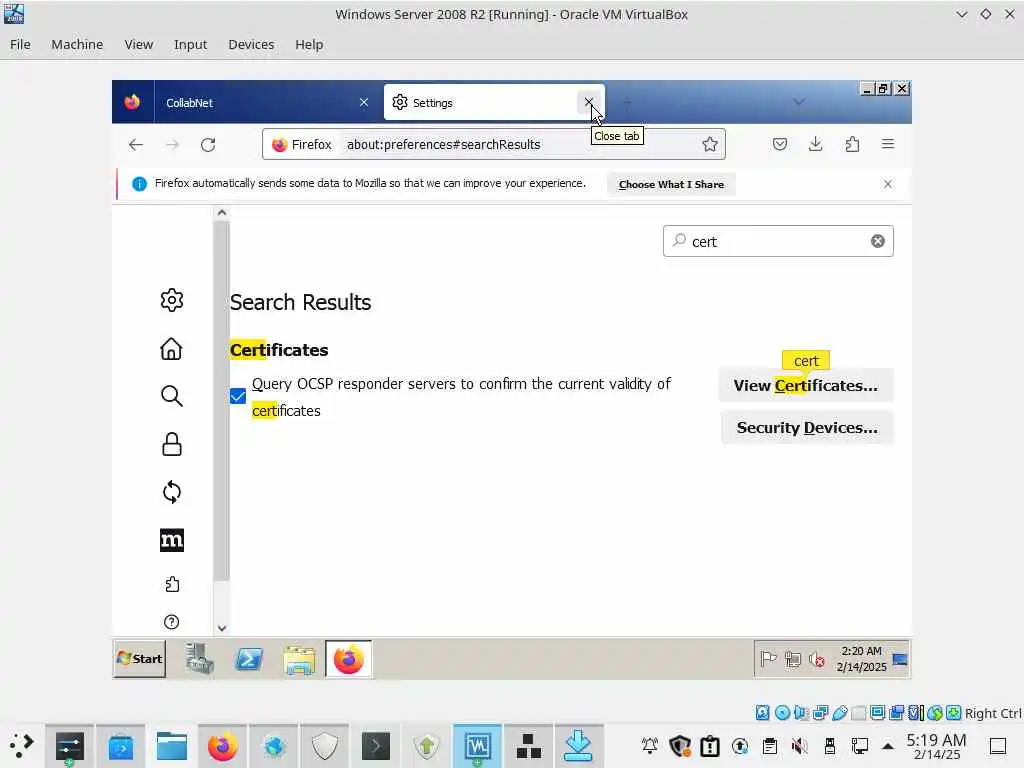Open Home settings category icon

172,349
